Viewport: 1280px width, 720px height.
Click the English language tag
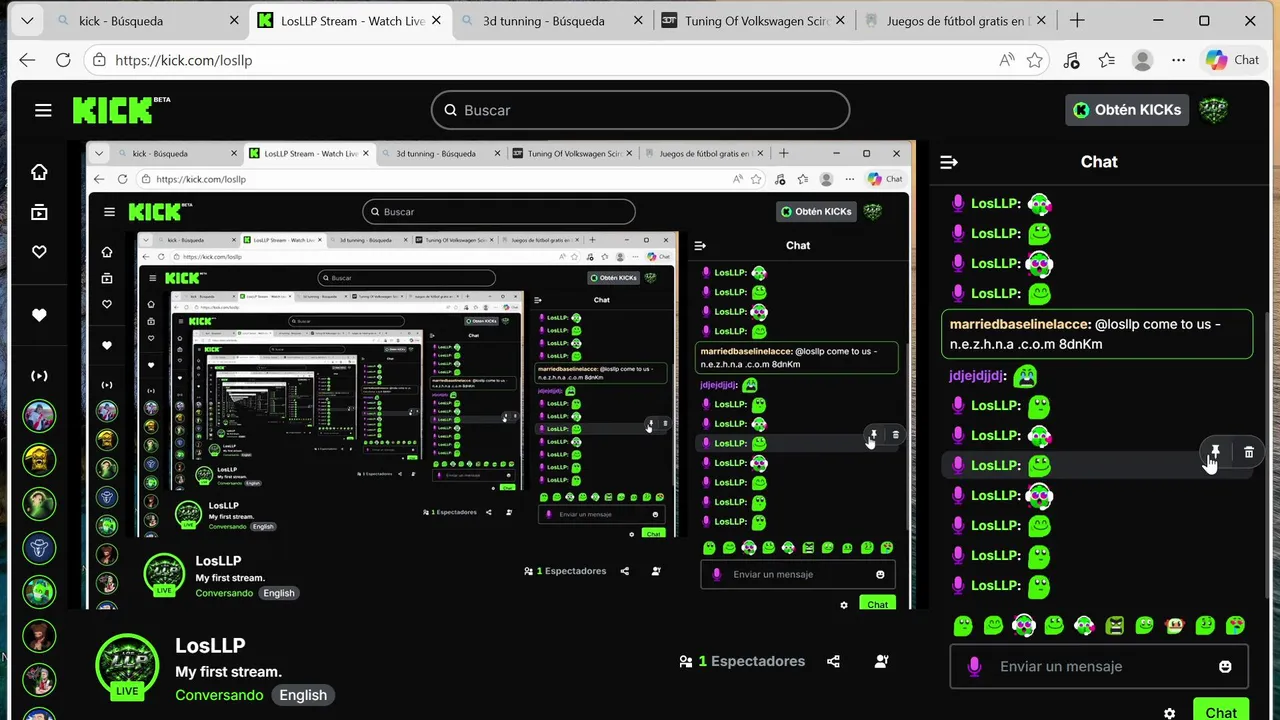[x=303, y=695]
